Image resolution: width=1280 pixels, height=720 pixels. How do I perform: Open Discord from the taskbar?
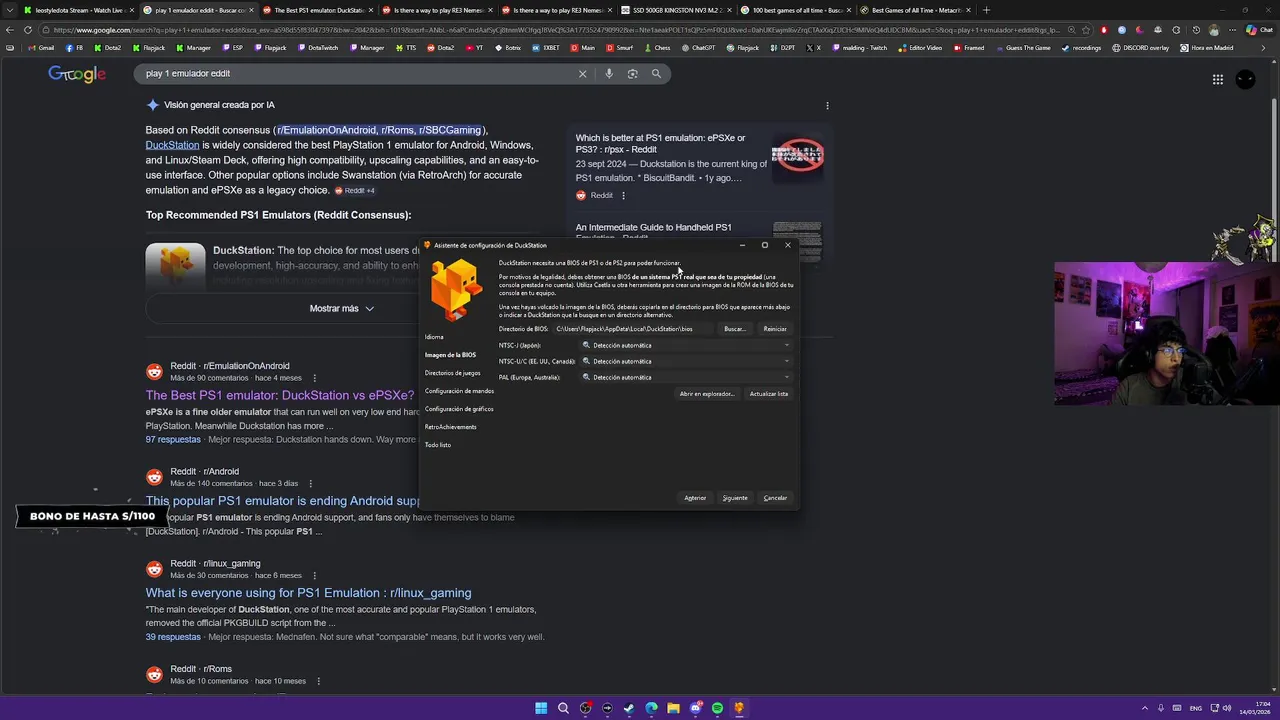pos(695,708)
